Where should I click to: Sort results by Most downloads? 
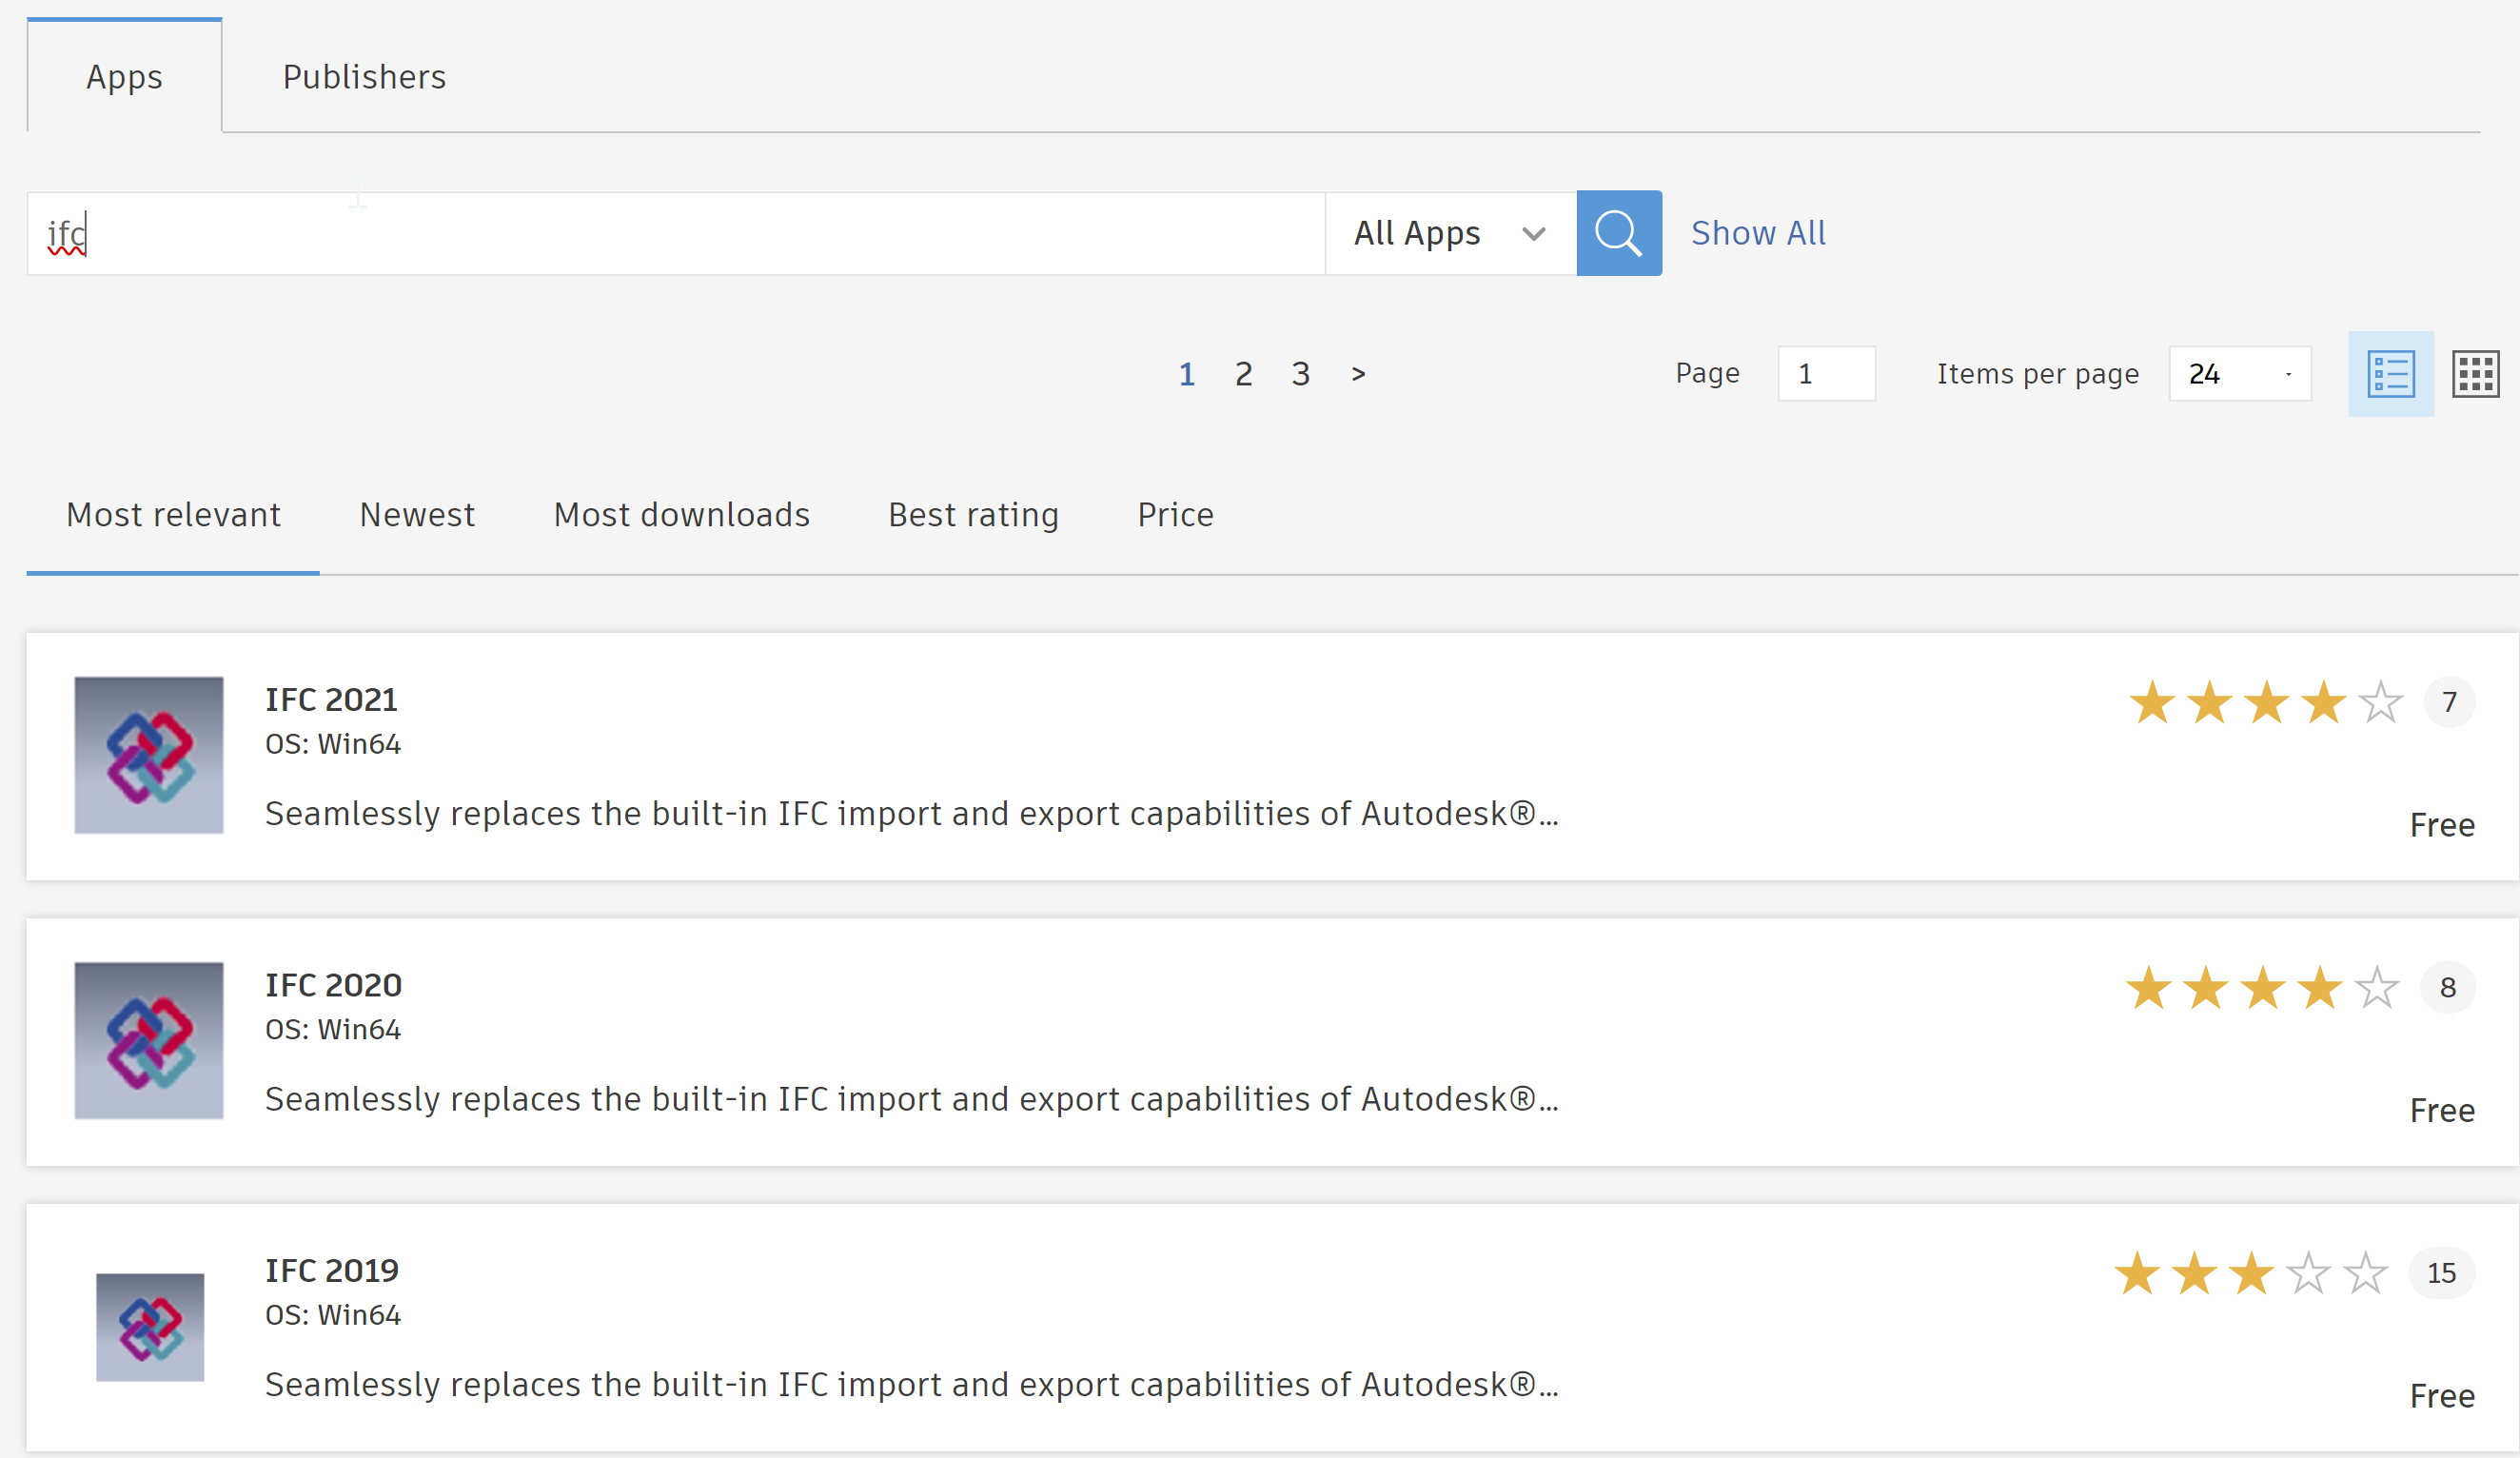pos(681,514)
